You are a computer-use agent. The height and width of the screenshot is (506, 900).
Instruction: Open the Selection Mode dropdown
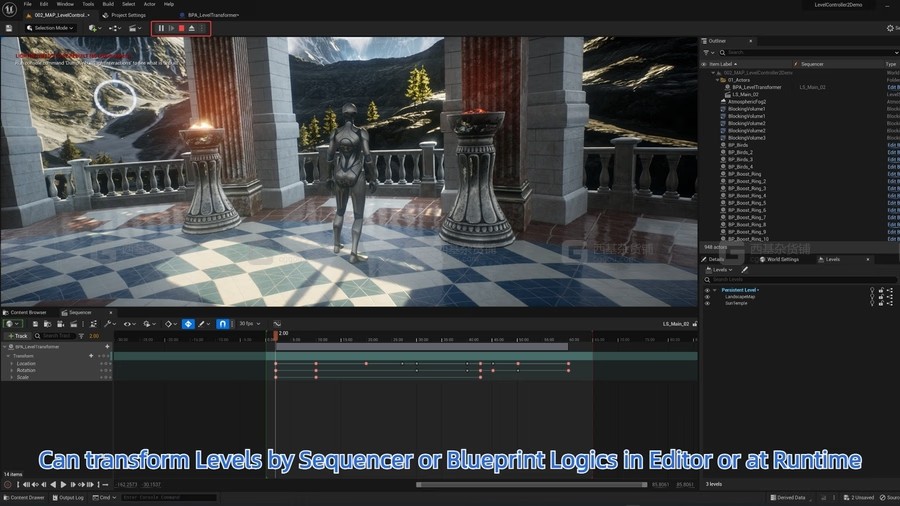click(x=48, y=28)
